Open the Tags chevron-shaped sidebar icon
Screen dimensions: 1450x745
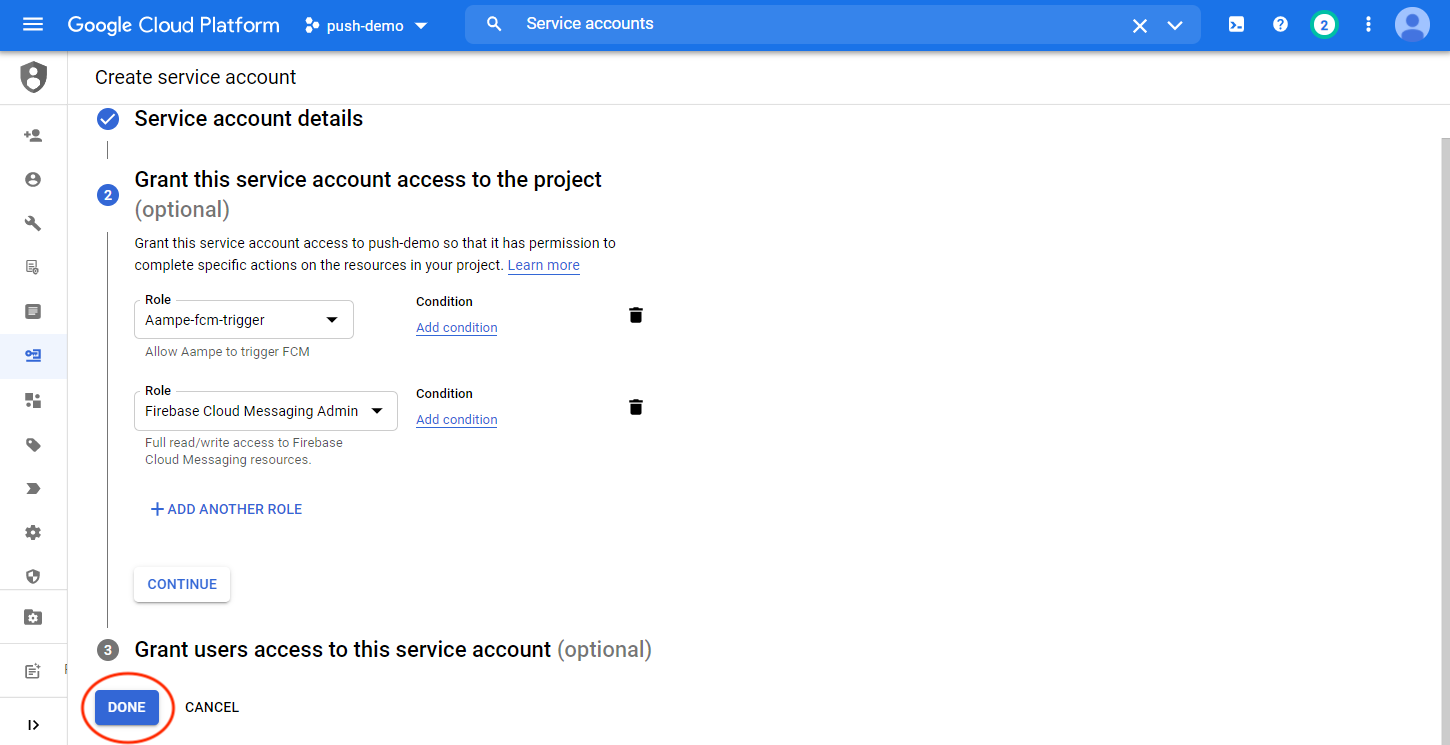(33, 489)
